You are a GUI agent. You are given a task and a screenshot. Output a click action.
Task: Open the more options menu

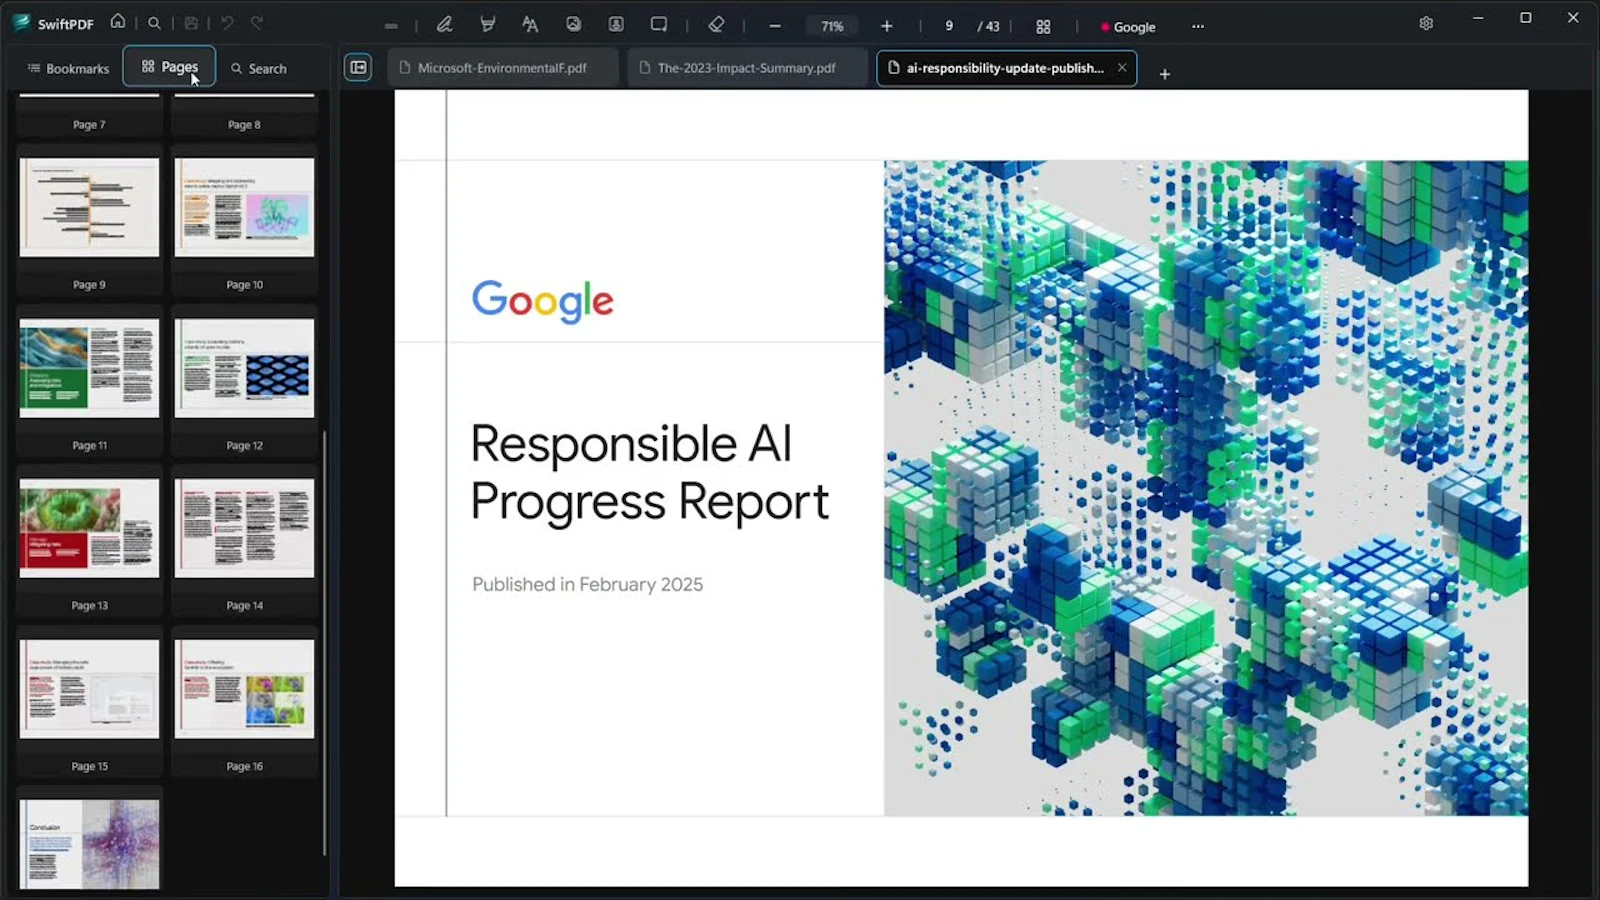pyautogui.click(x=1197, y=27)
